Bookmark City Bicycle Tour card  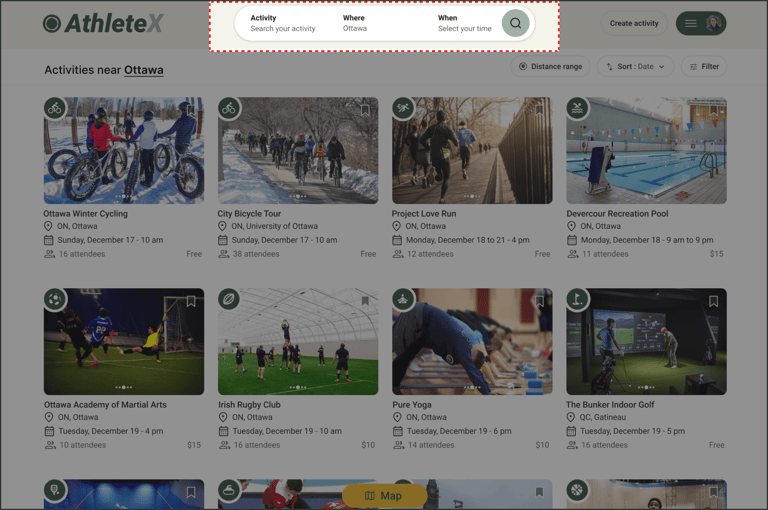pos(365,110)
